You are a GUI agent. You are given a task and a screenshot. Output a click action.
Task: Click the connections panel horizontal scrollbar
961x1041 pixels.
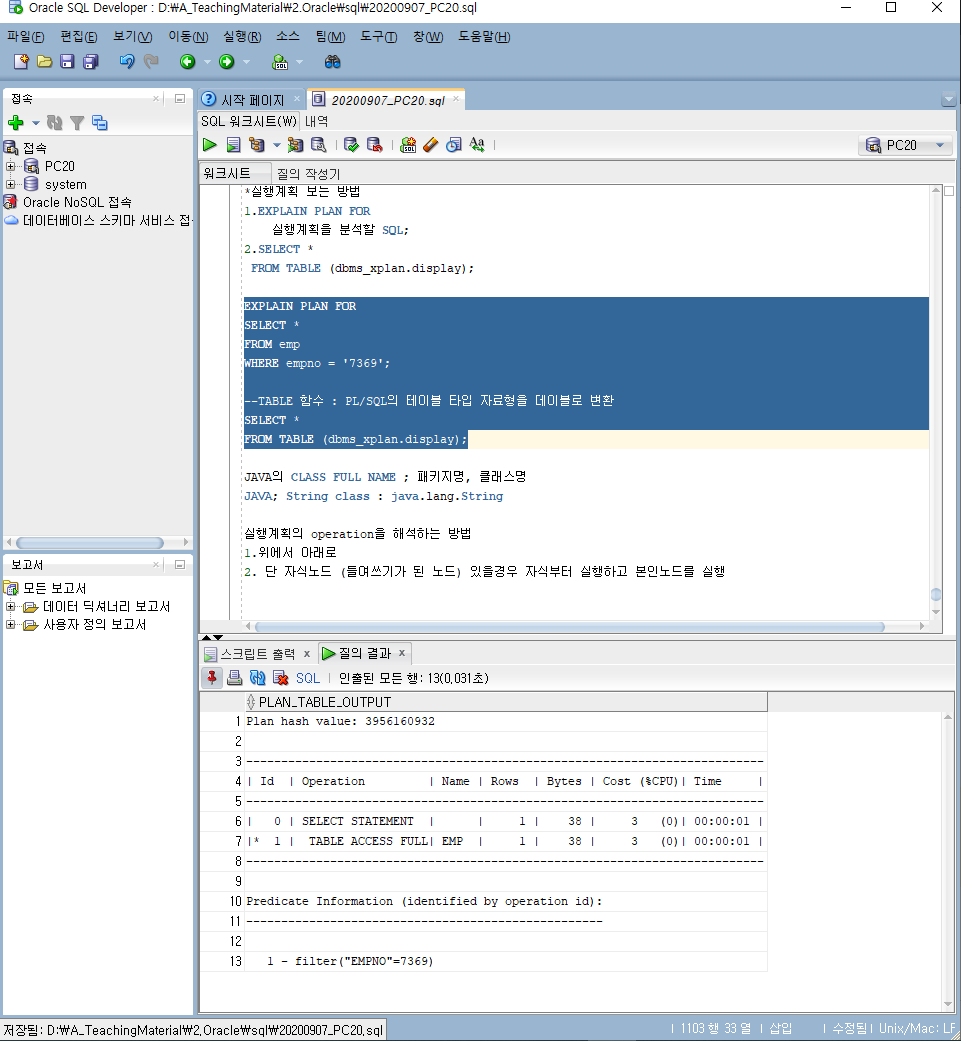[x=90, y=542]
